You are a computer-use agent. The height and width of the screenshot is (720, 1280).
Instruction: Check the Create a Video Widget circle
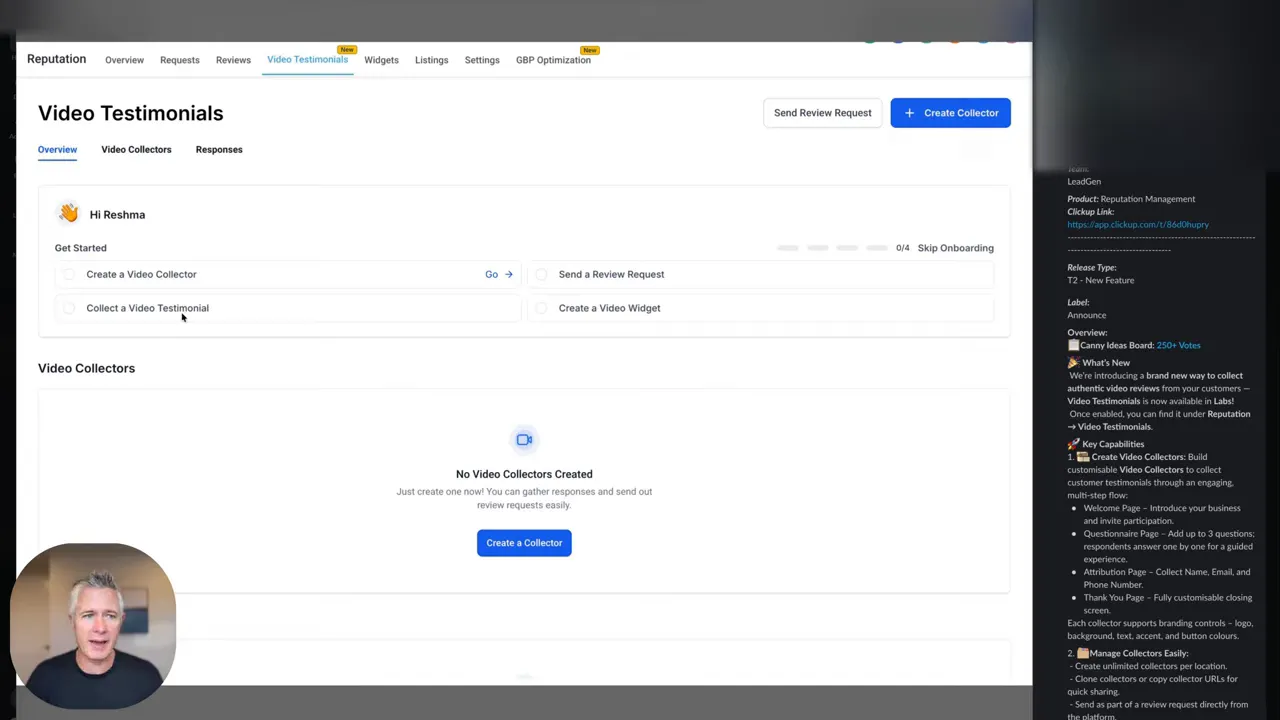(x=541, y=308)
